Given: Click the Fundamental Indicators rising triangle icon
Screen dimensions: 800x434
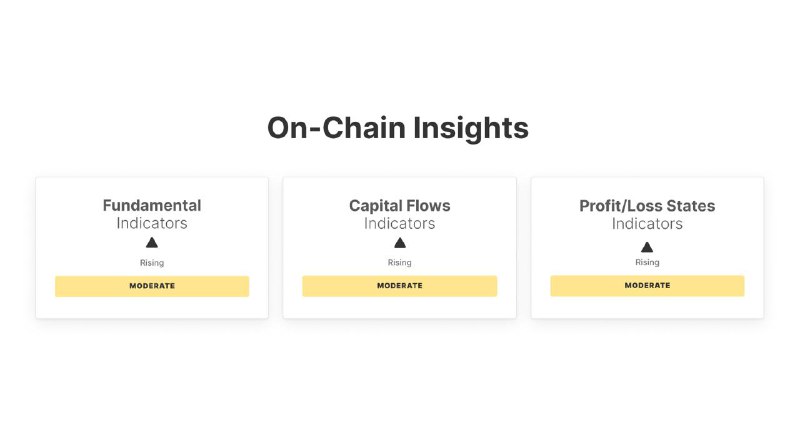Looking at the screenshot, I should [x=152, y=243].
